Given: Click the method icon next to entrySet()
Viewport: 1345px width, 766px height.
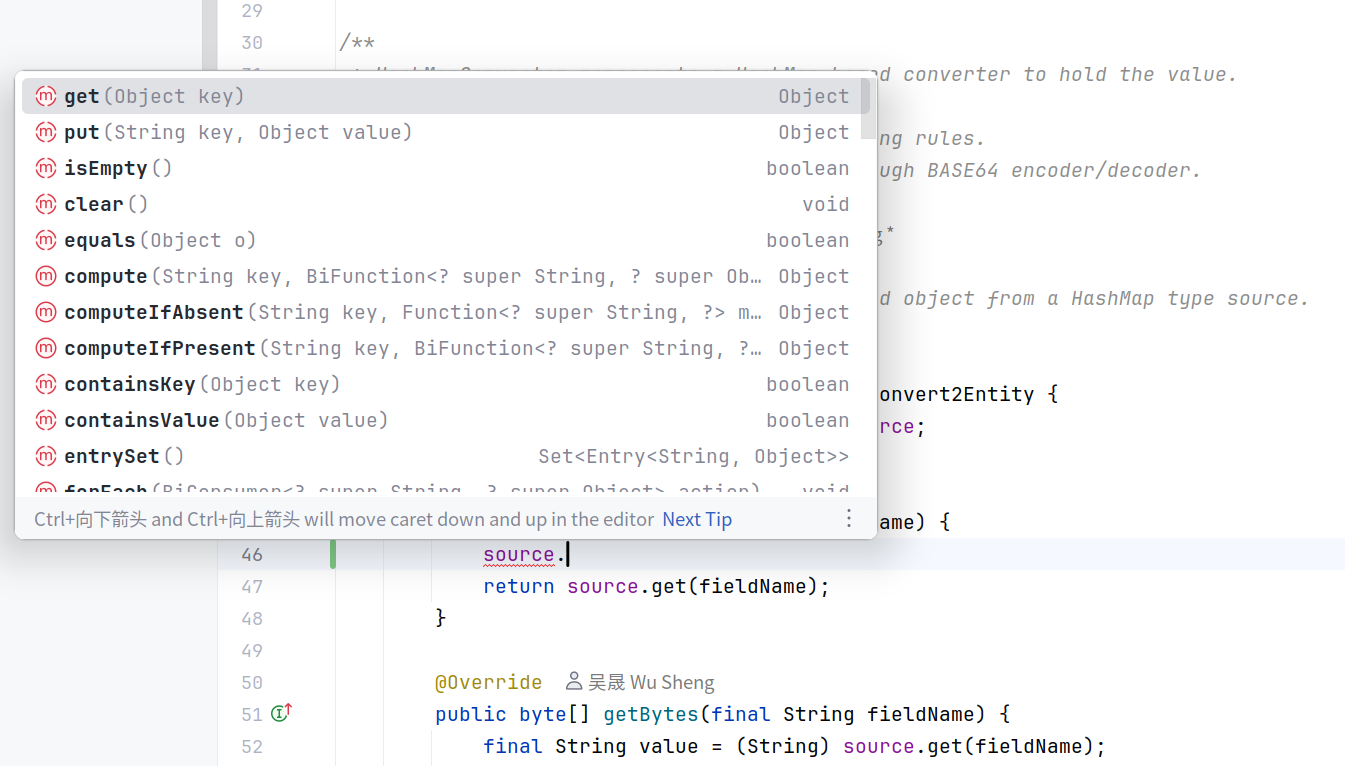Looking at the screenshot, I should pos(45,457).
